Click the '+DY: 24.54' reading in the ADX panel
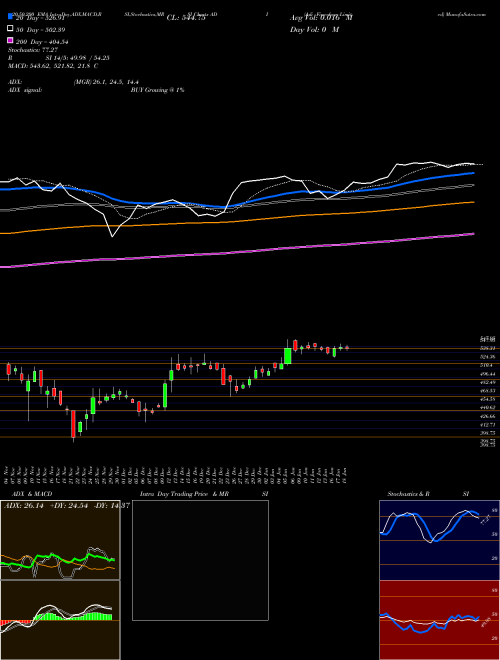Screen dimensions: 500x660 click(x=69, y=506)
